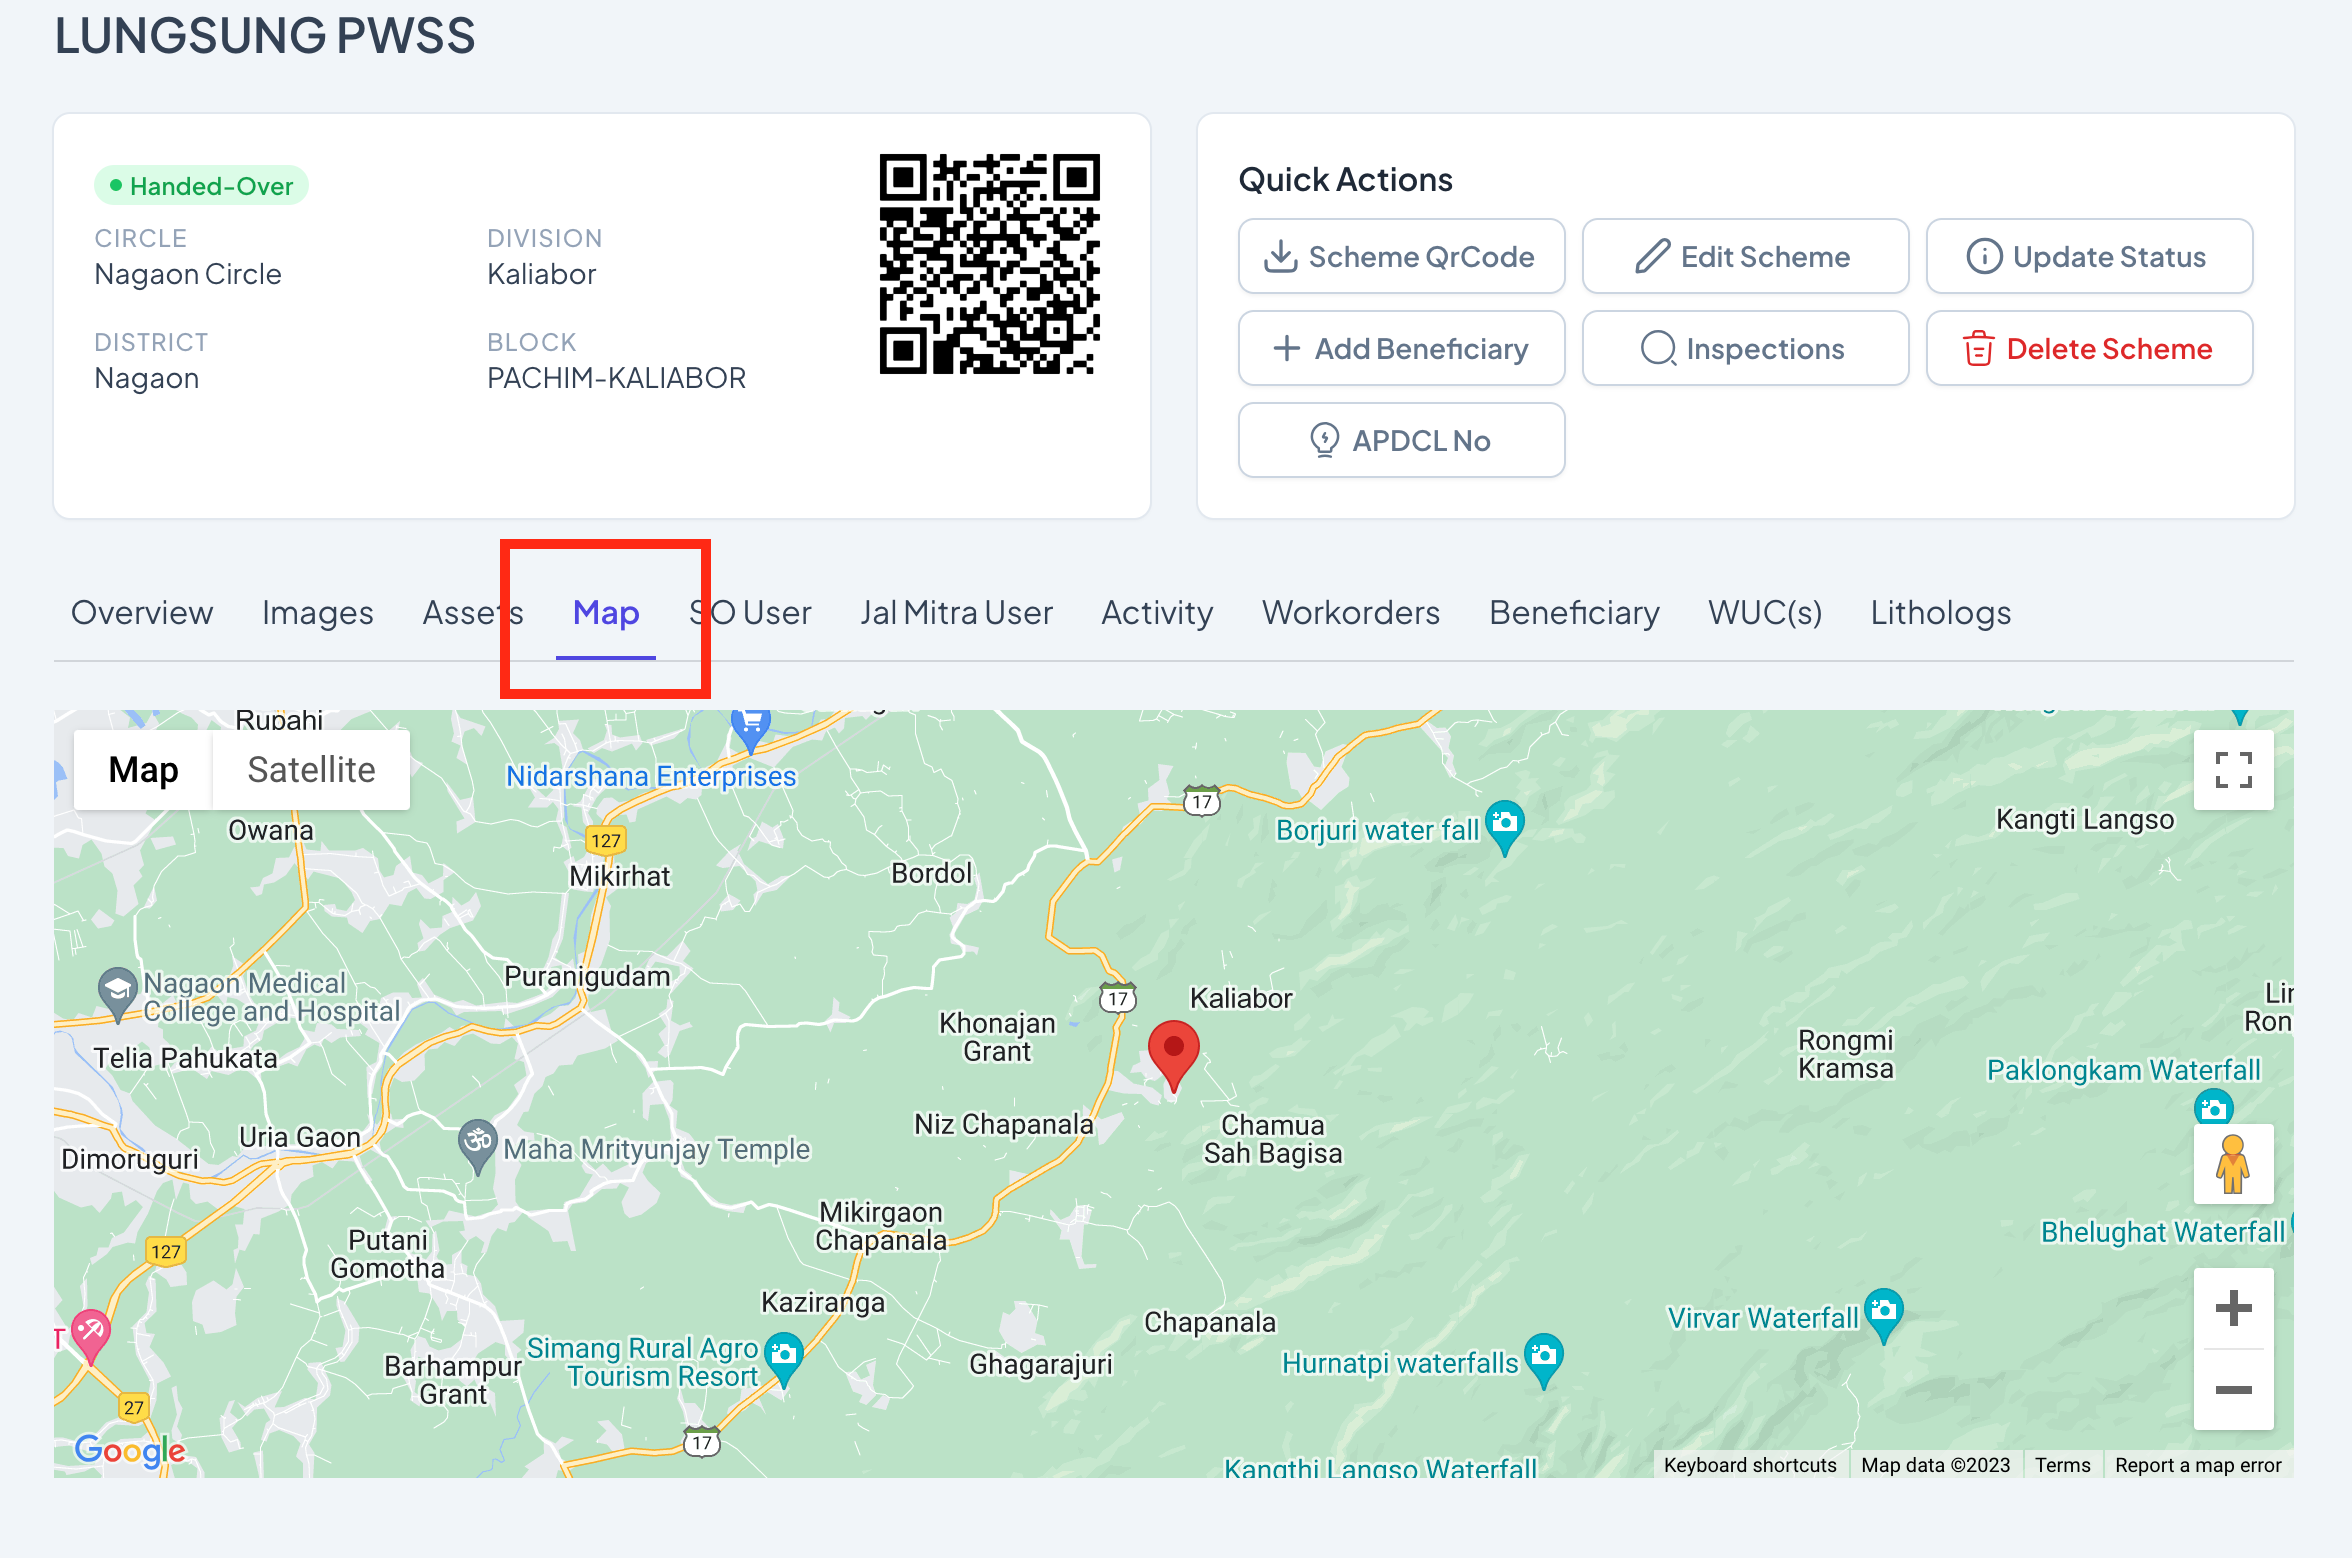Click the Simang Rural Agro Tourism Resort pin
2352x1558 pixels.
click(784, 1359)
